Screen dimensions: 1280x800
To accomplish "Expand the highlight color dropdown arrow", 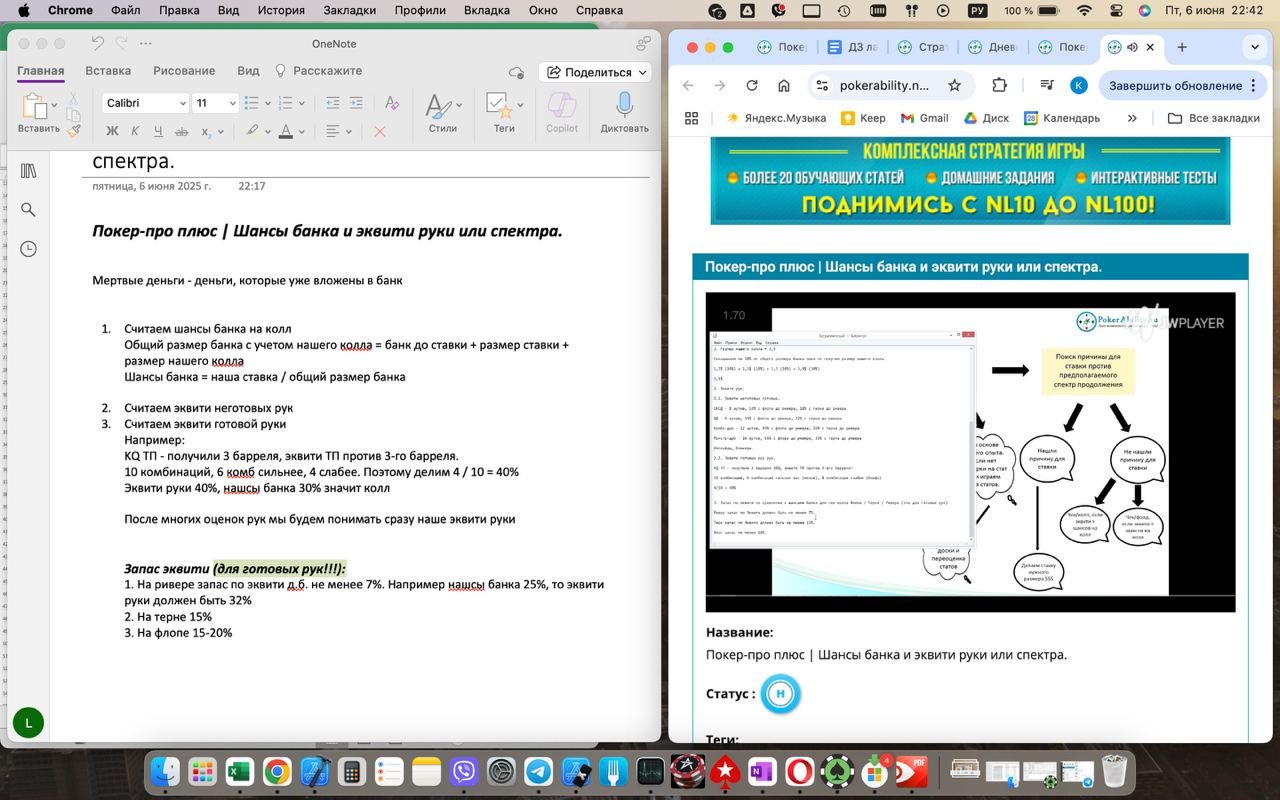I will click(x=268, y=131).
